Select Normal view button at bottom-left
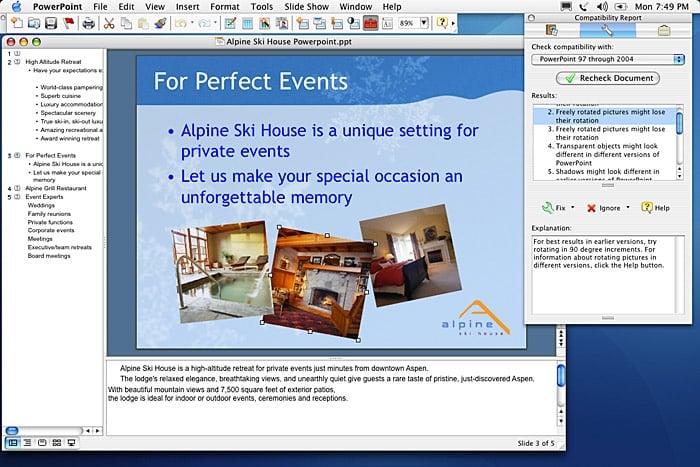Image resolution: width=700 pixels, height=467 pixels. [x=13, y=442]
